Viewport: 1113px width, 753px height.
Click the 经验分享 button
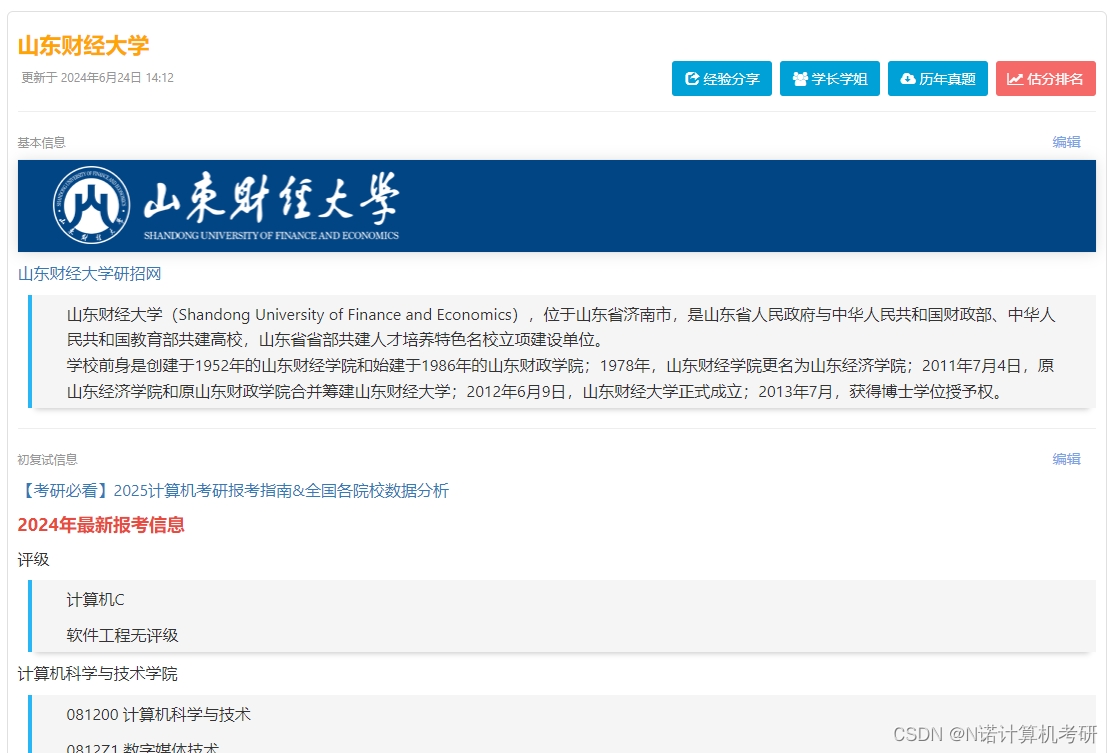721,79
